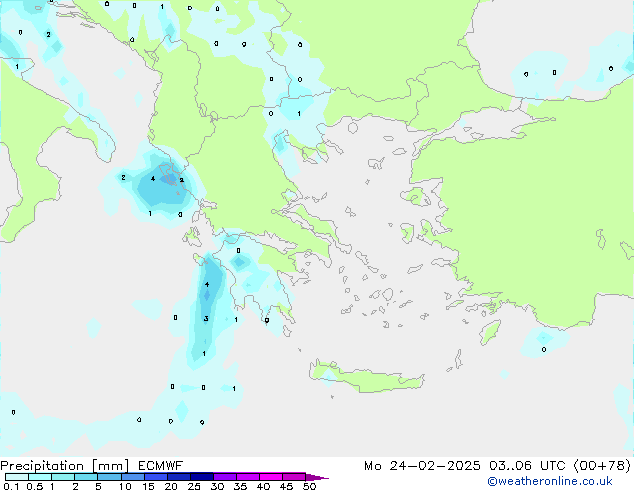Click the 10–15 mm legend color swatch
Image resolution: width=634 pixels, height=490 pixels.
click(132, 477)
